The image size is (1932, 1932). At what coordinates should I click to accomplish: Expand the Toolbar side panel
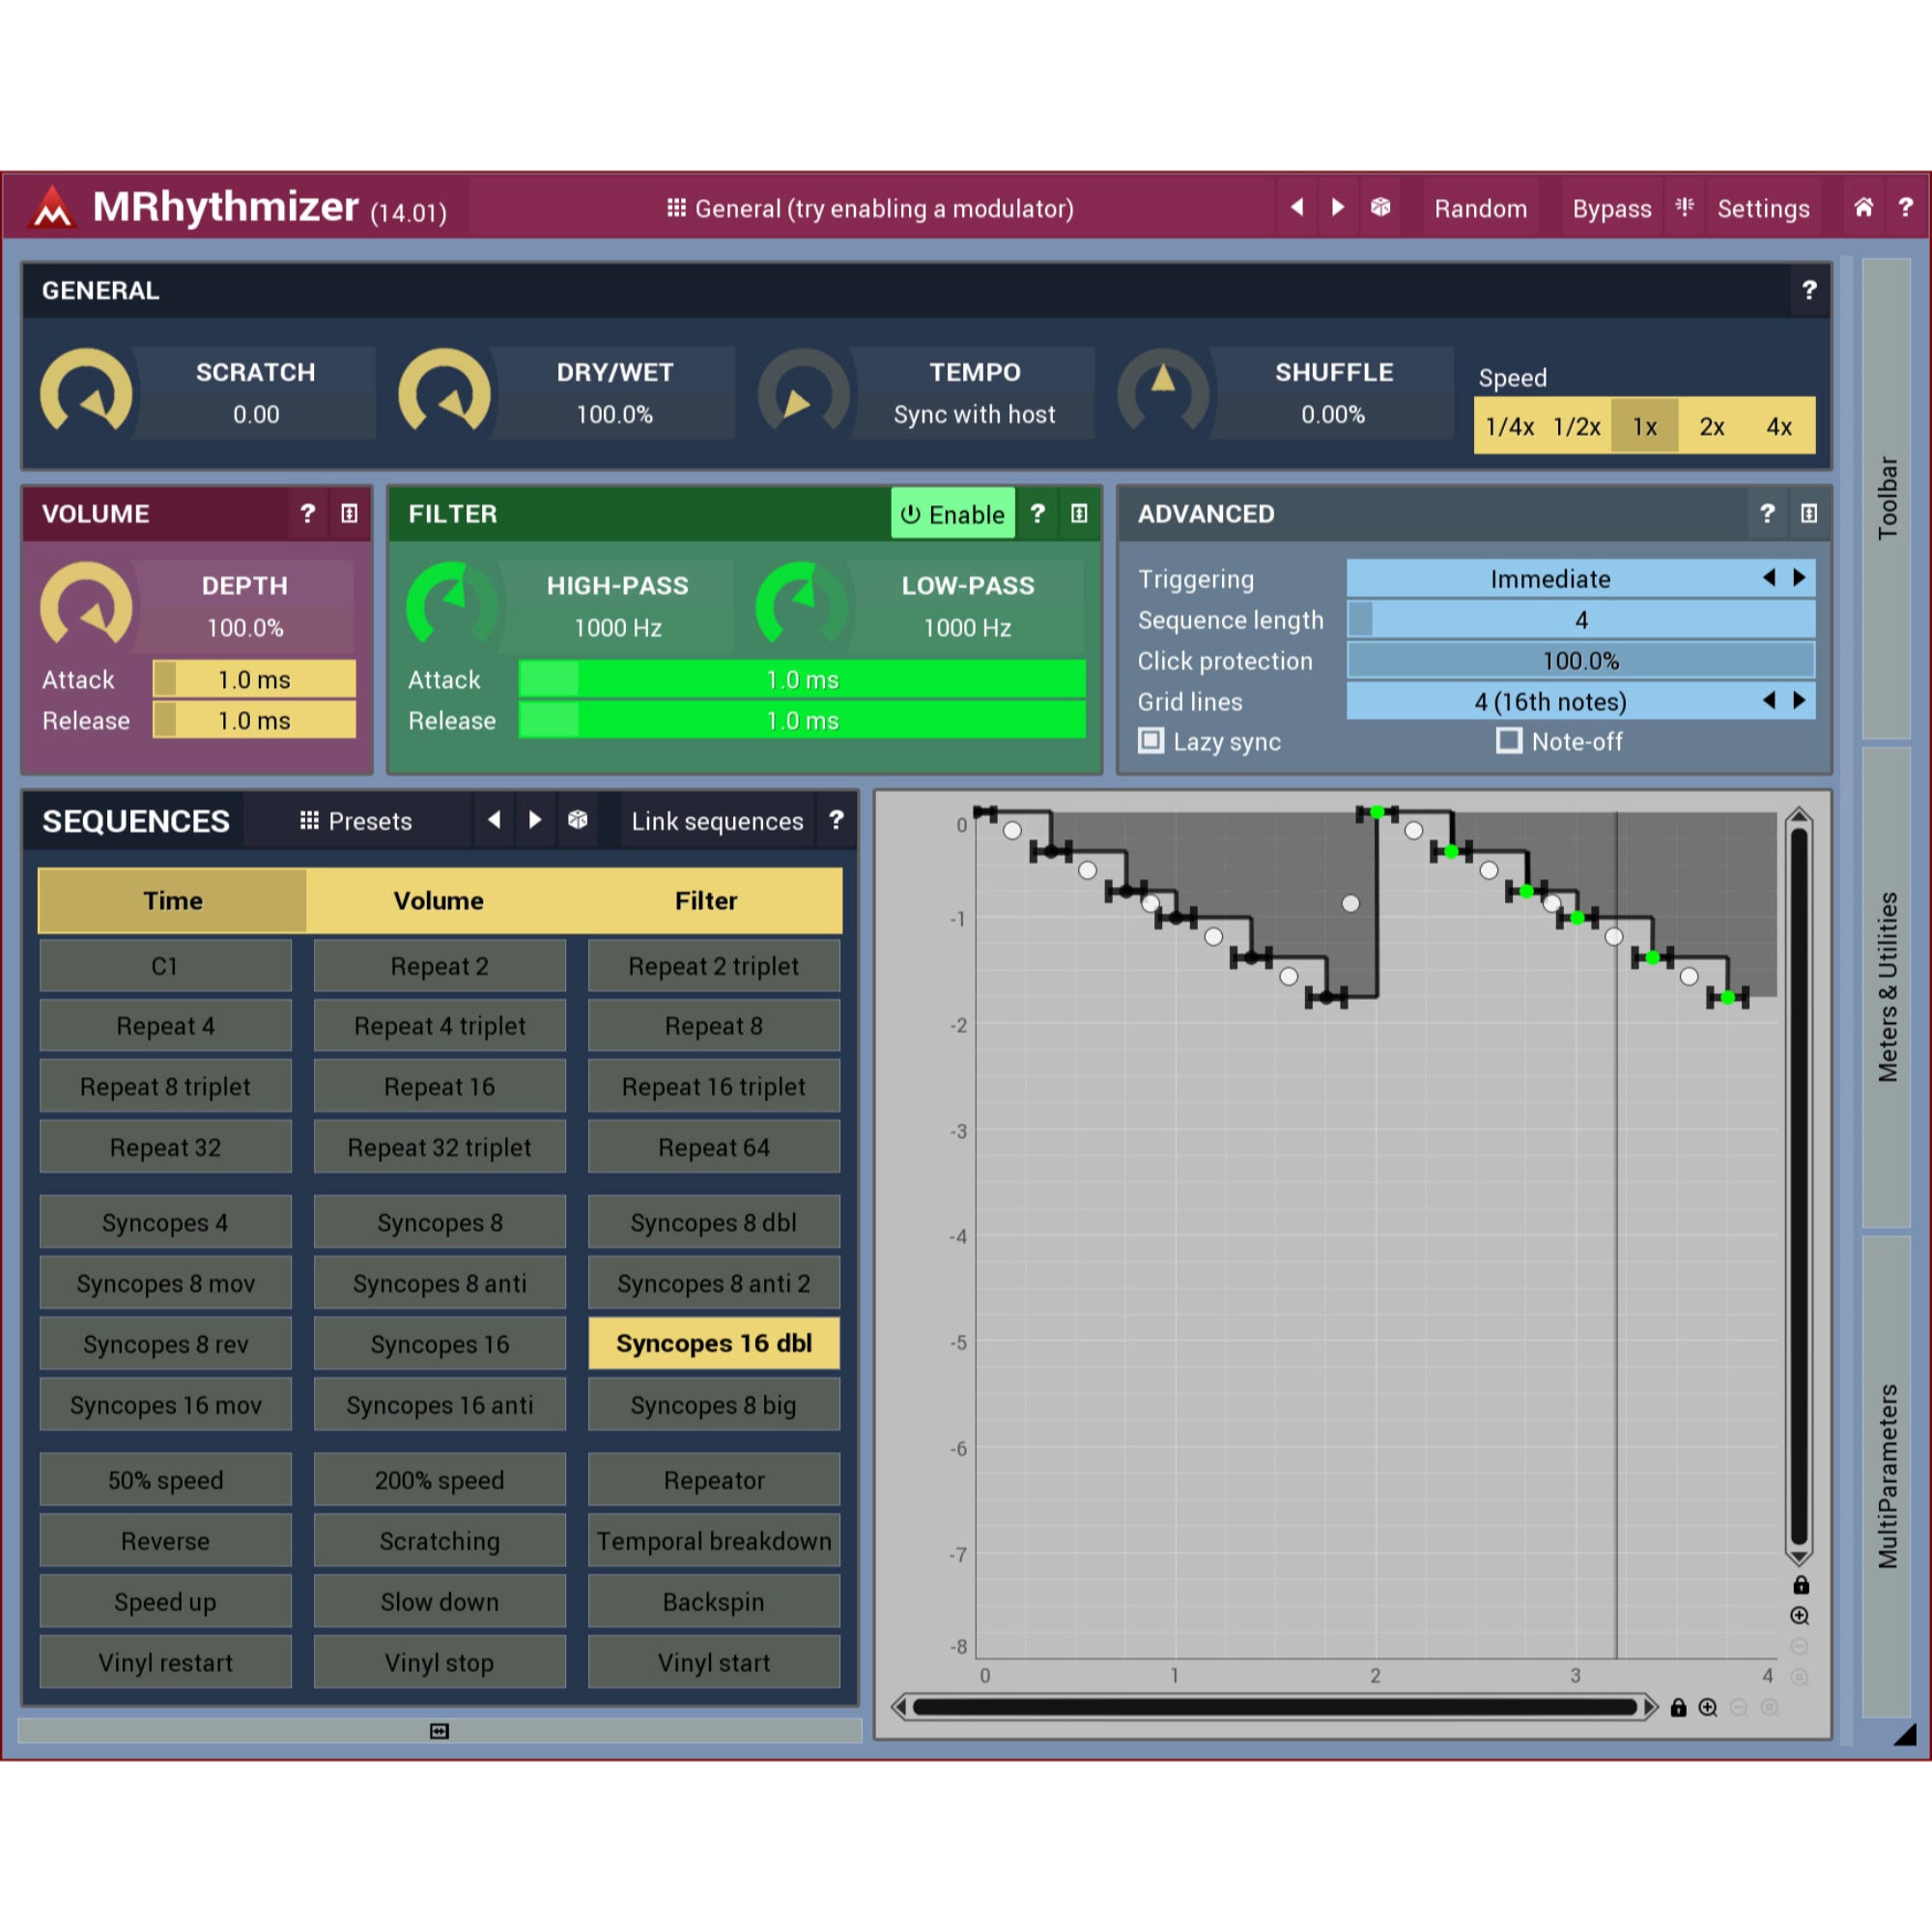(1886, 498)
